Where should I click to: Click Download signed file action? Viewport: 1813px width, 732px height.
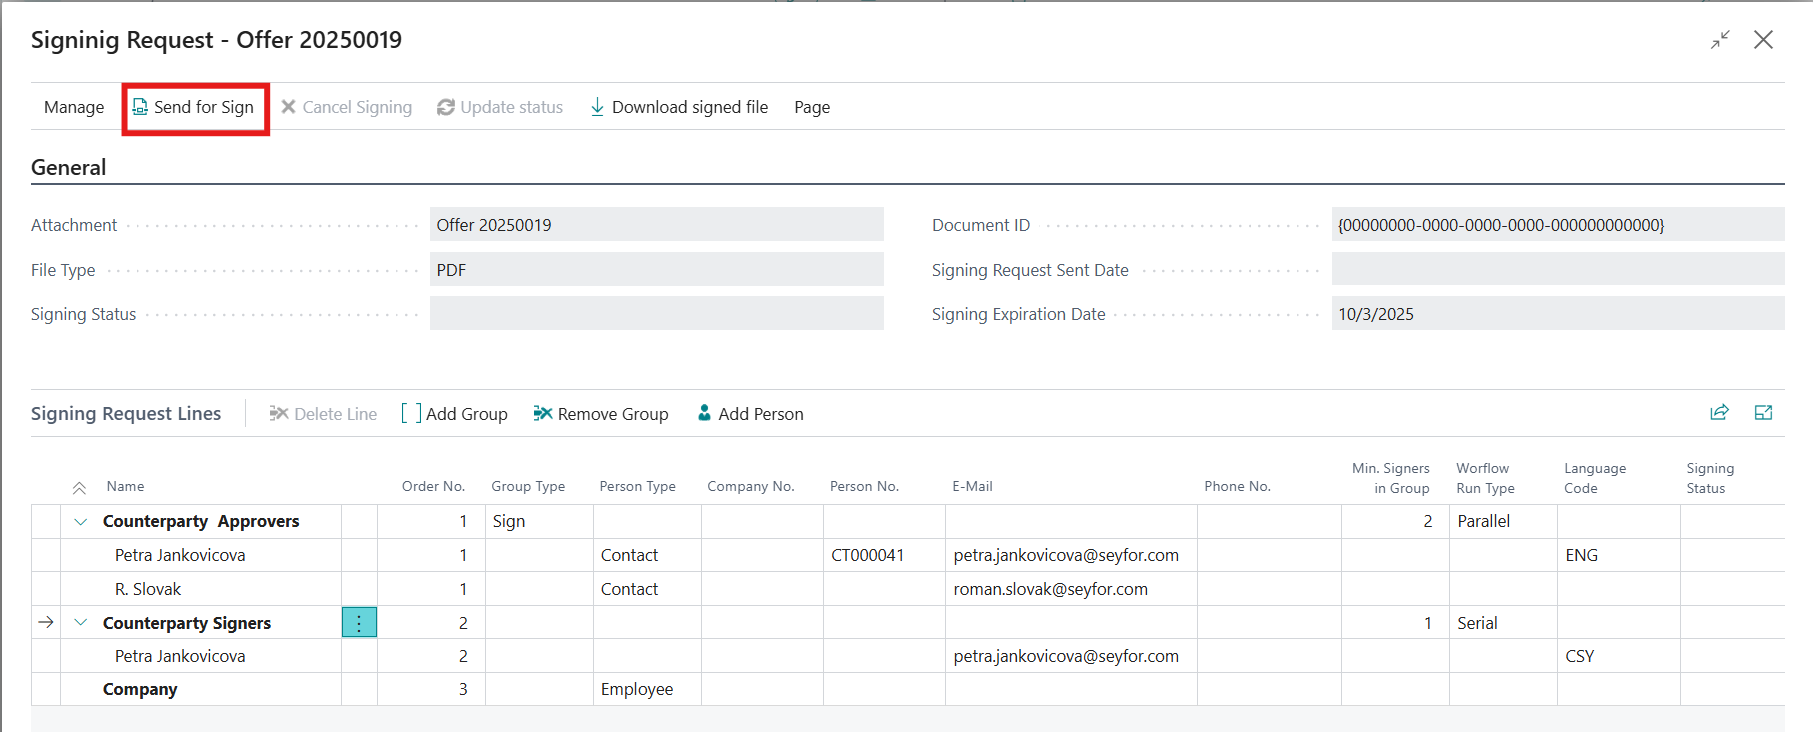(680, 107)
